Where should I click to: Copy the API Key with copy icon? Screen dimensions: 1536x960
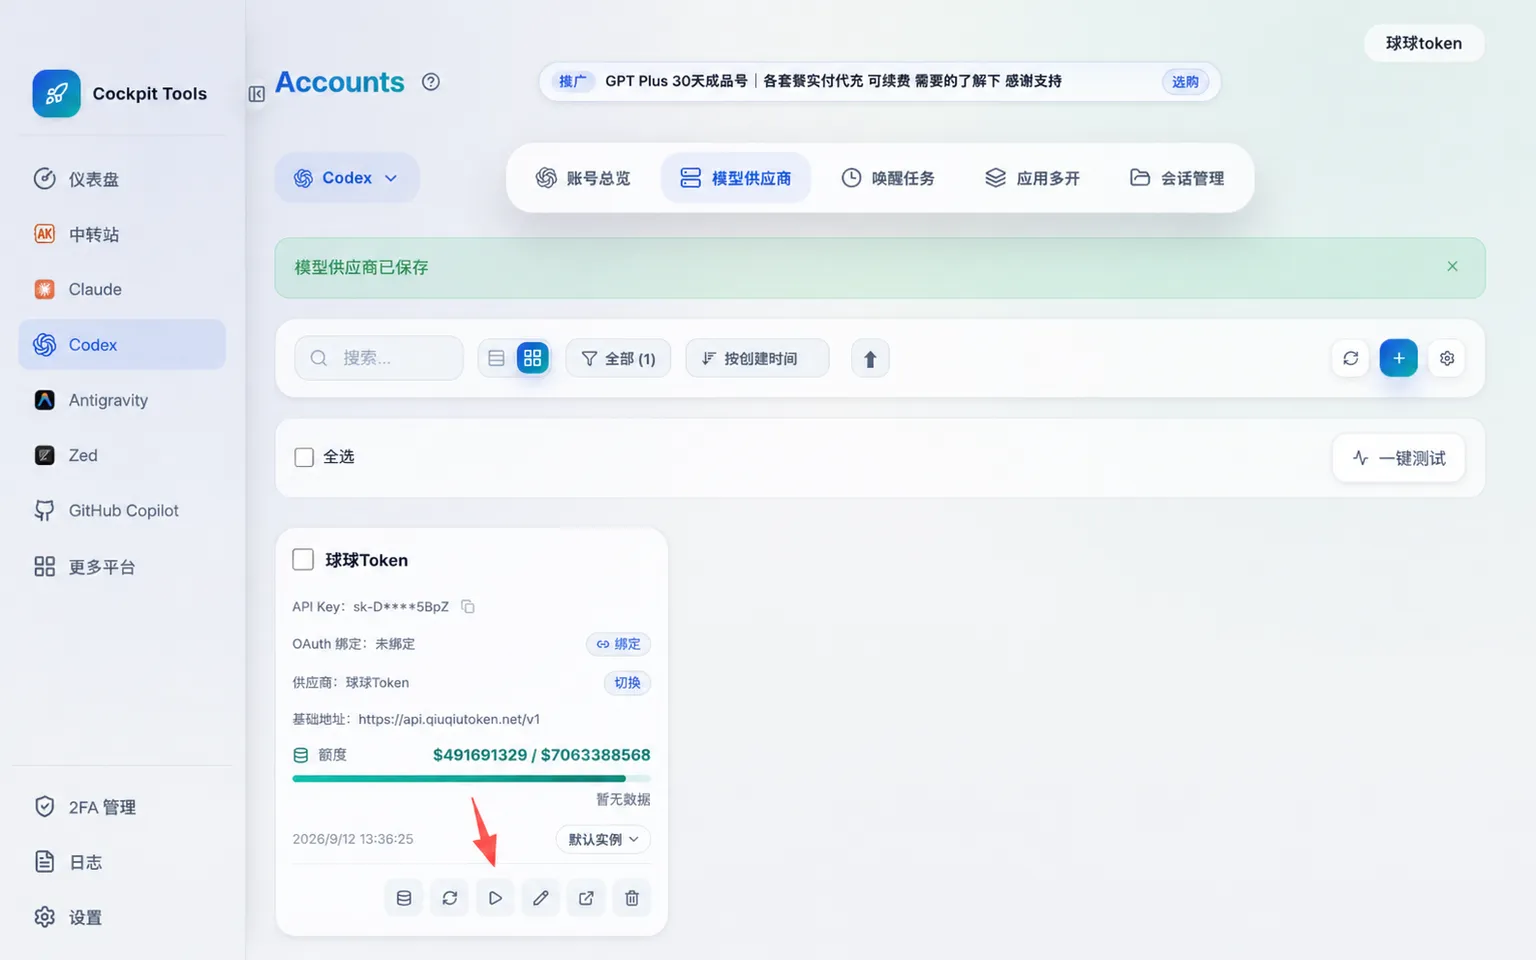[467, 607]
